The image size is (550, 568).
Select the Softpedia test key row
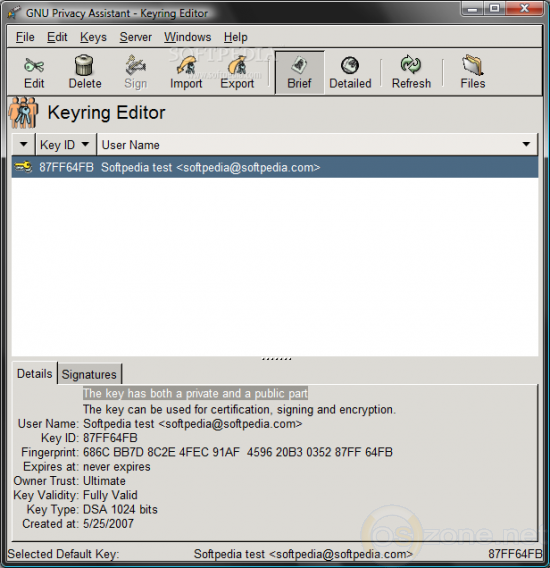(x=275, y=167)
